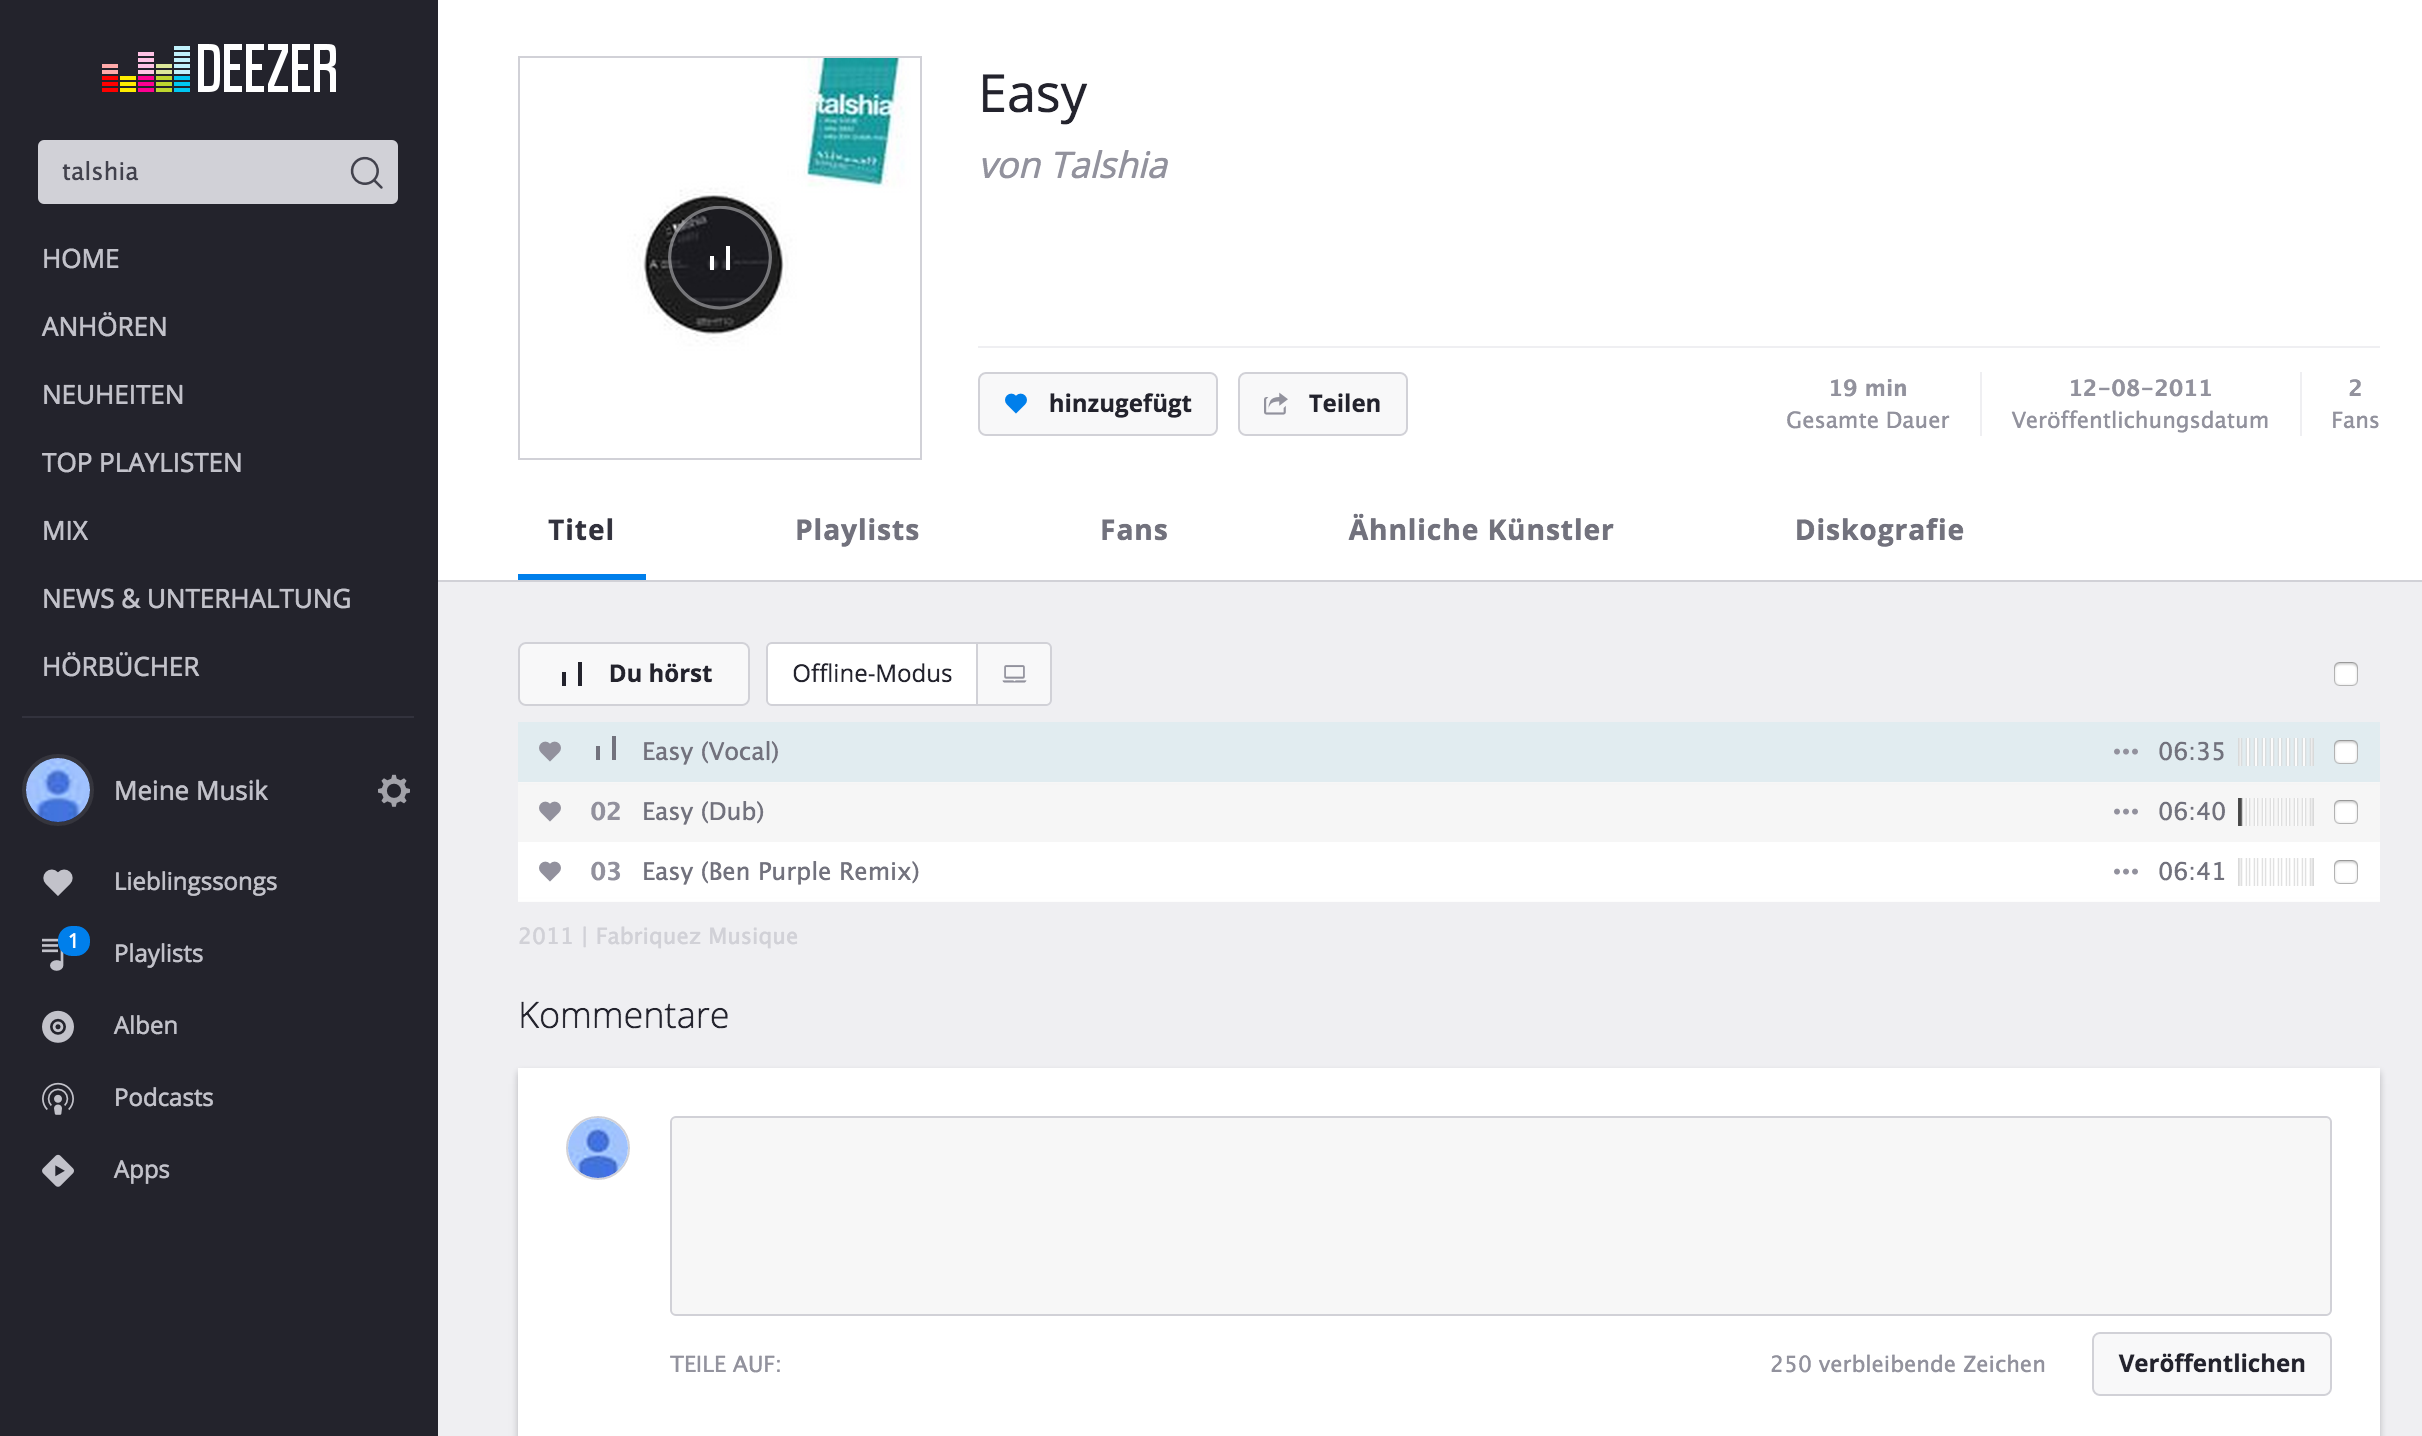Viewport: 2422px width, 1436px height.
Task: Open settings gear next to Meine Musik
Action: (x=394, y=791)
